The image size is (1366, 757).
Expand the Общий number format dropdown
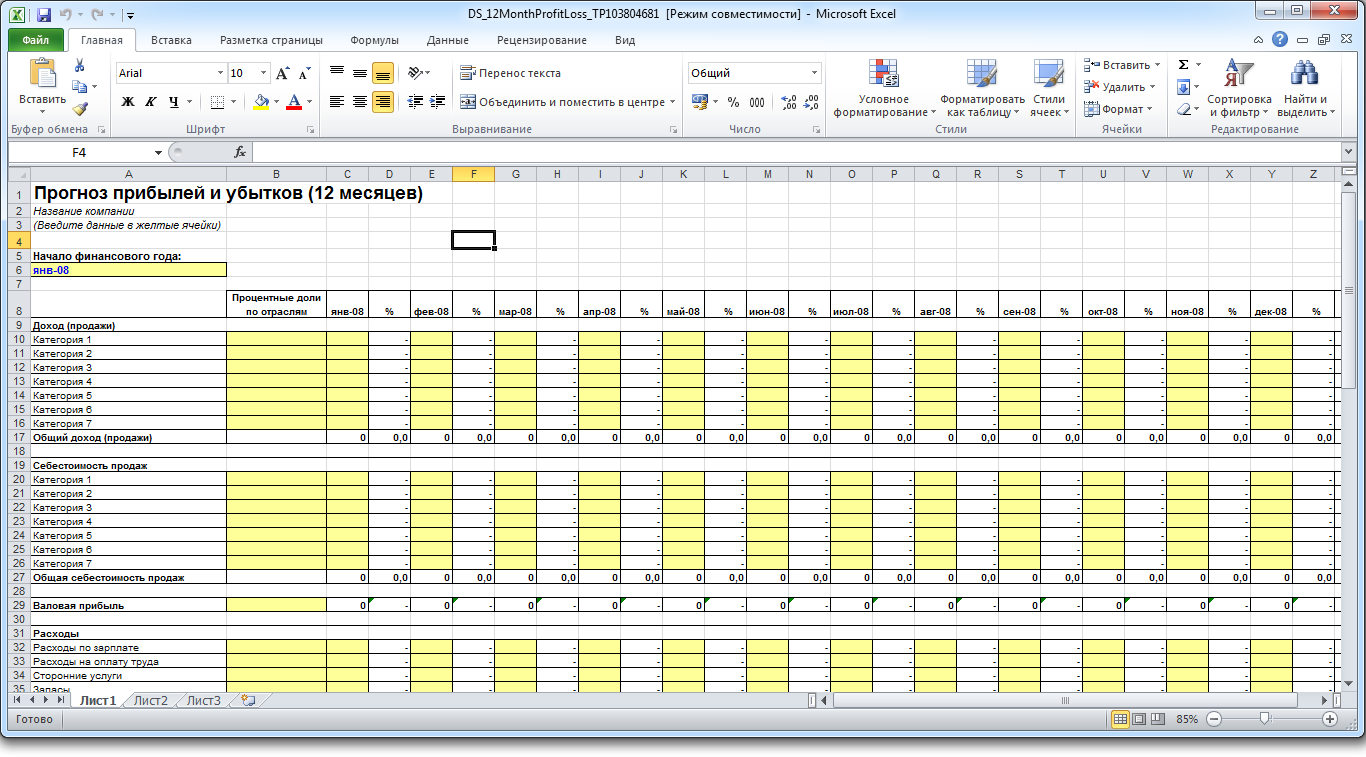[814, 73]
